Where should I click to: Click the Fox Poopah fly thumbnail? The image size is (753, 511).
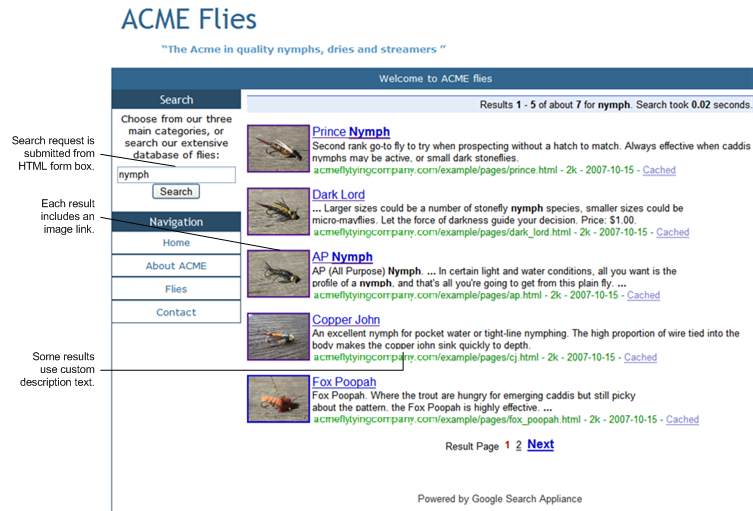pyautogui.click(x=278, y=399)
